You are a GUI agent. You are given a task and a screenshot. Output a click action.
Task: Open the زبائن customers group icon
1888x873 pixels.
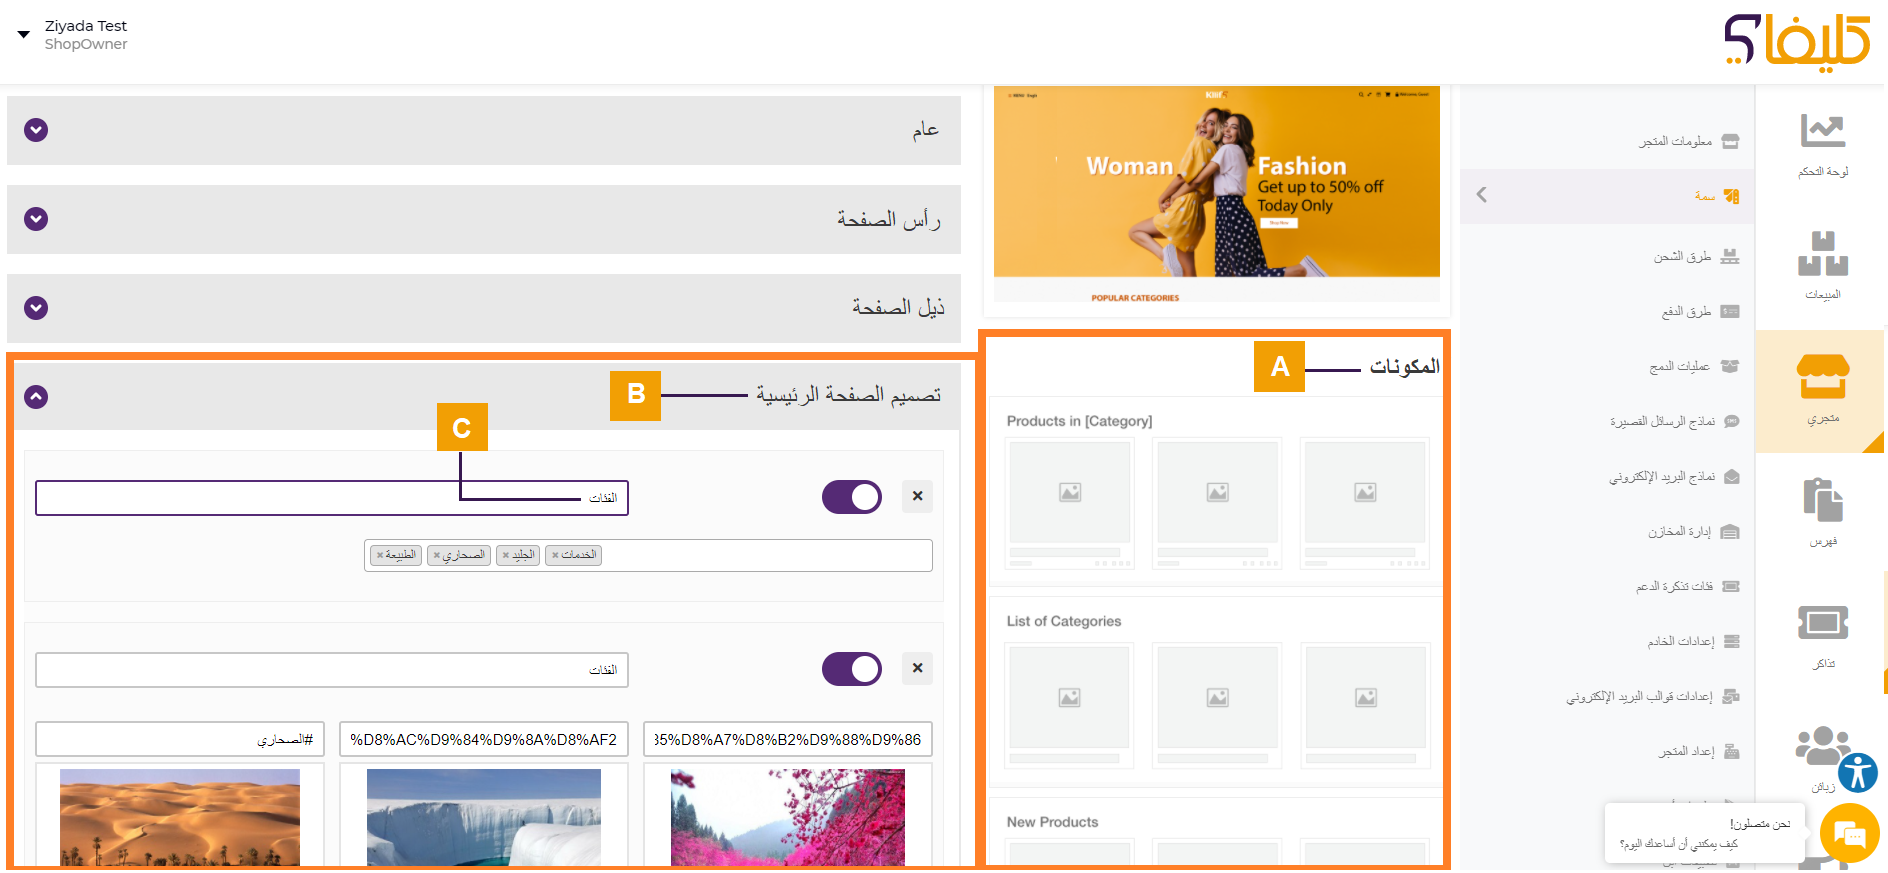(x=1821, y=746)
